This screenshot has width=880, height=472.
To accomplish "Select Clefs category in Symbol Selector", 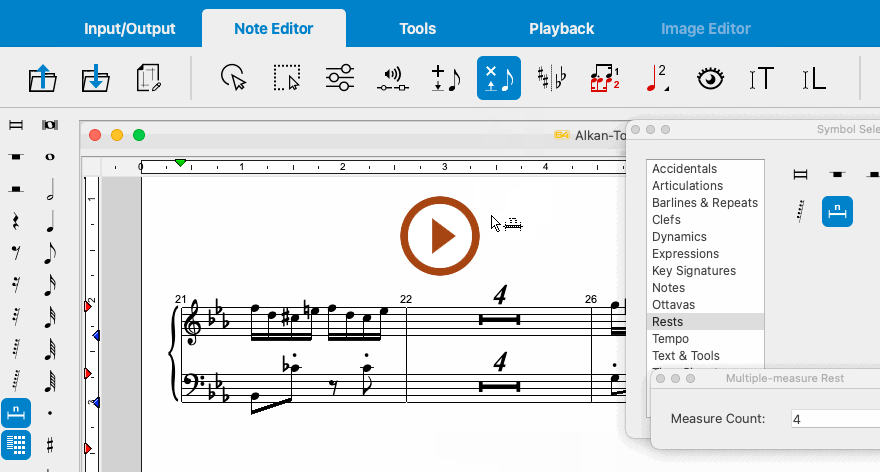I will click(x=666, y=220).
